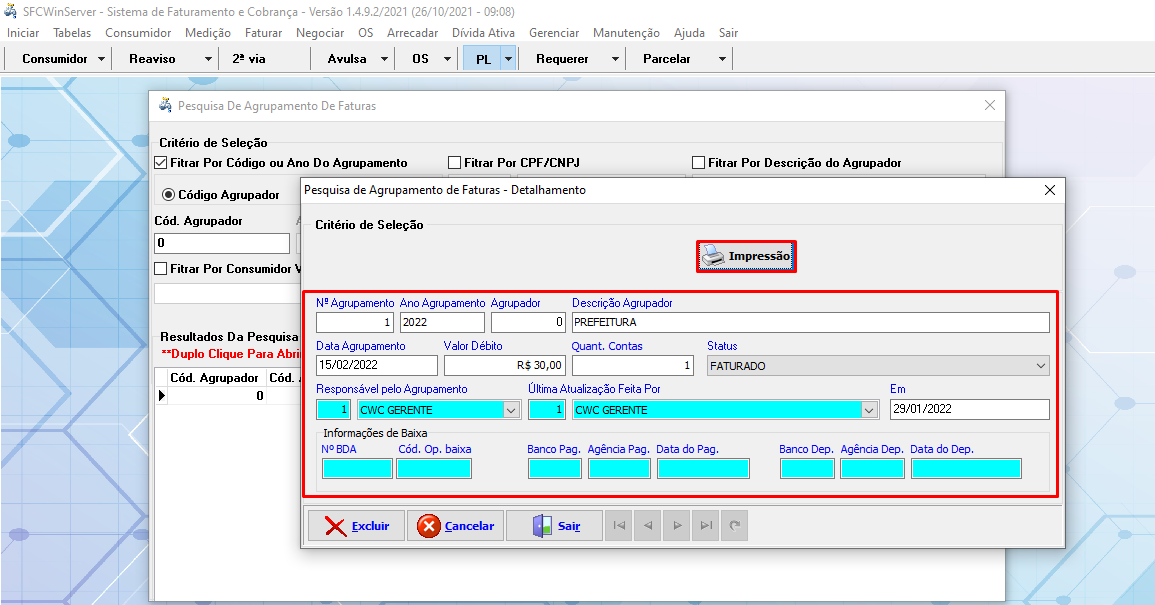Click the refresh record navigation icon
The width and height of the screenshot is (1155, 605).
pos(735,526)
